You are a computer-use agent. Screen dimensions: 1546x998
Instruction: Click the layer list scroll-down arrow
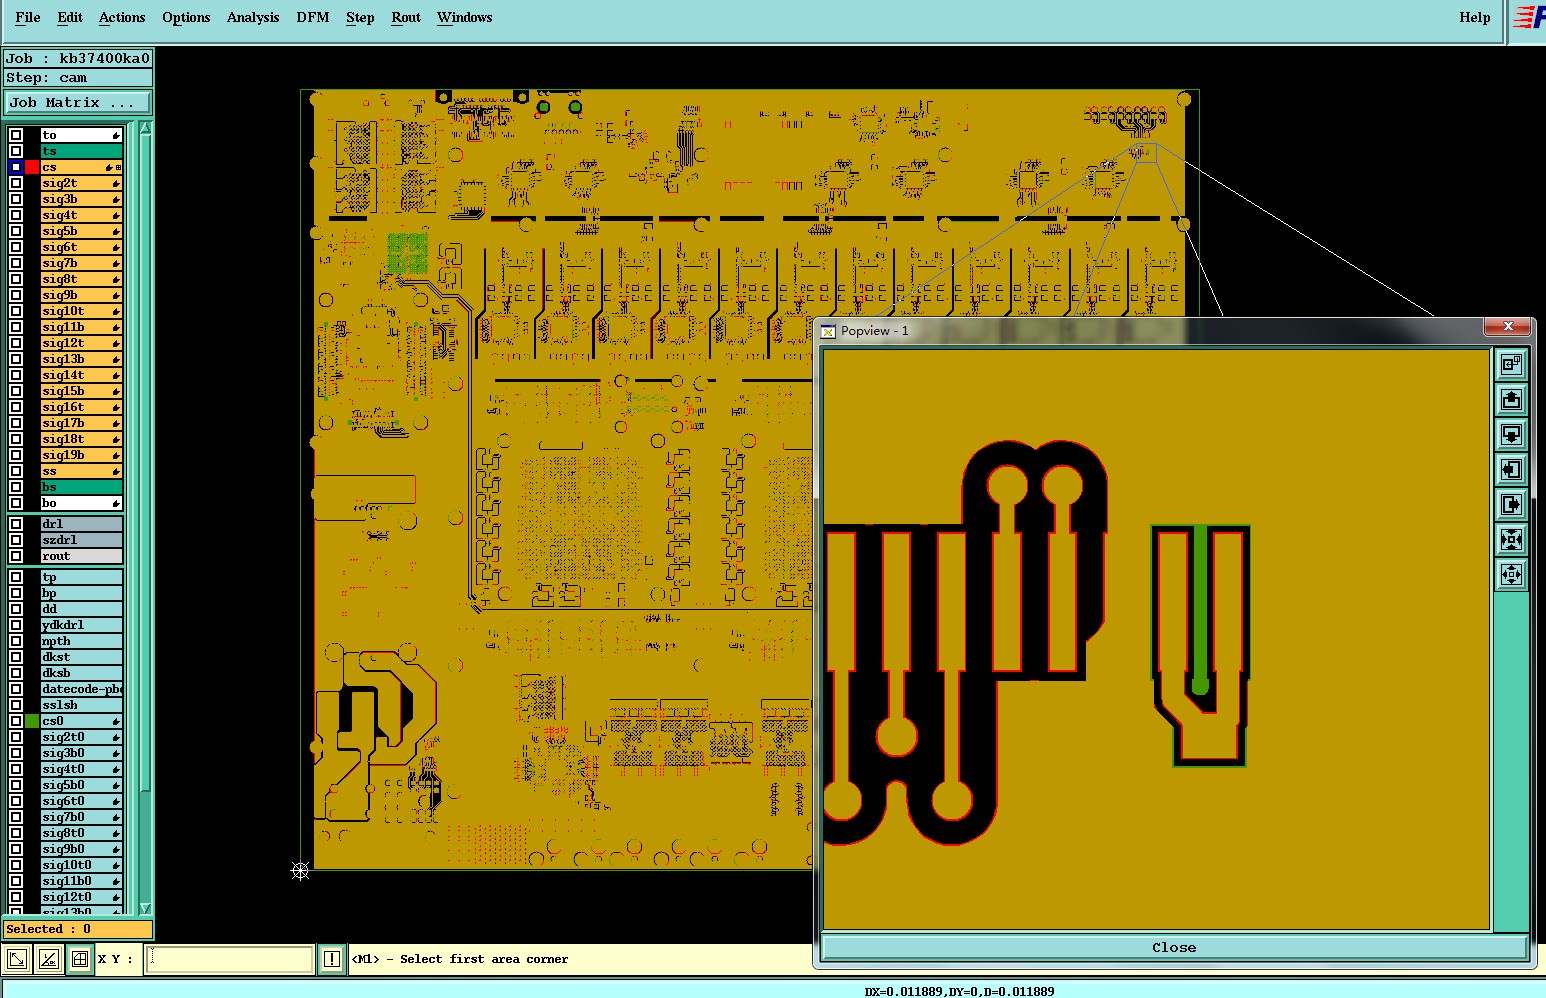click(145, 908)
